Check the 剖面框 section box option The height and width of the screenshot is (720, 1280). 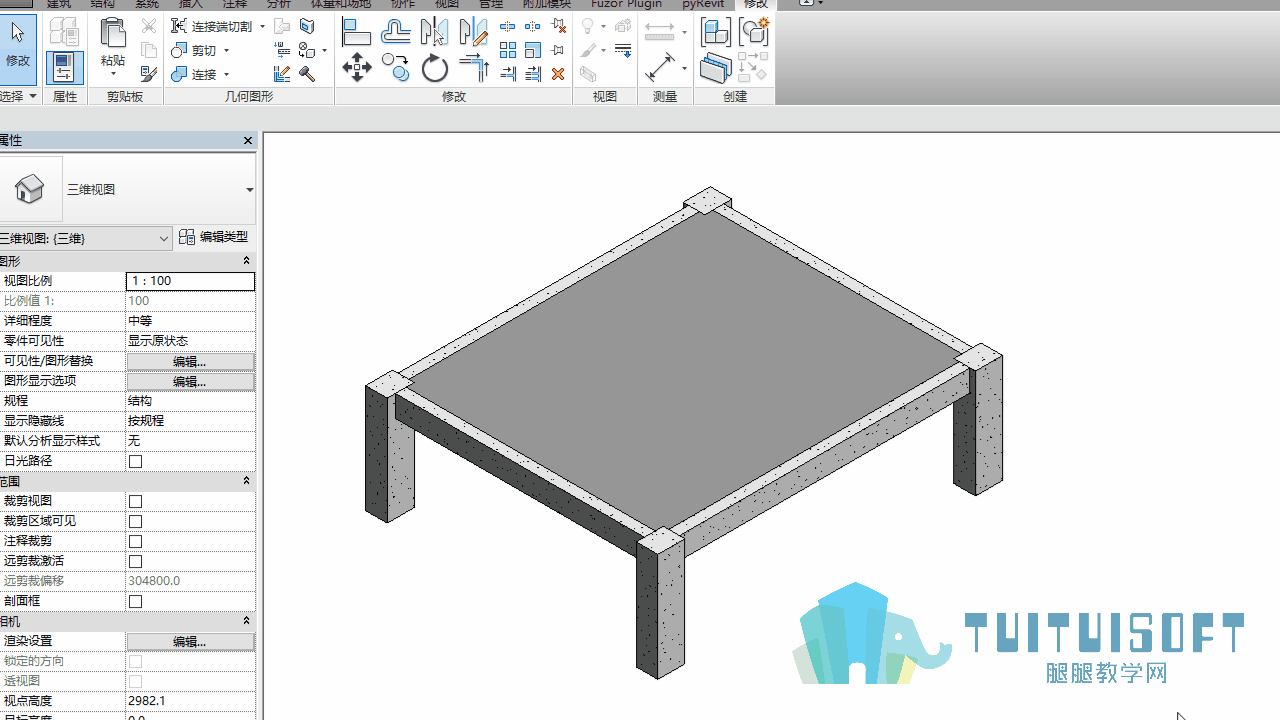(136, 601)
